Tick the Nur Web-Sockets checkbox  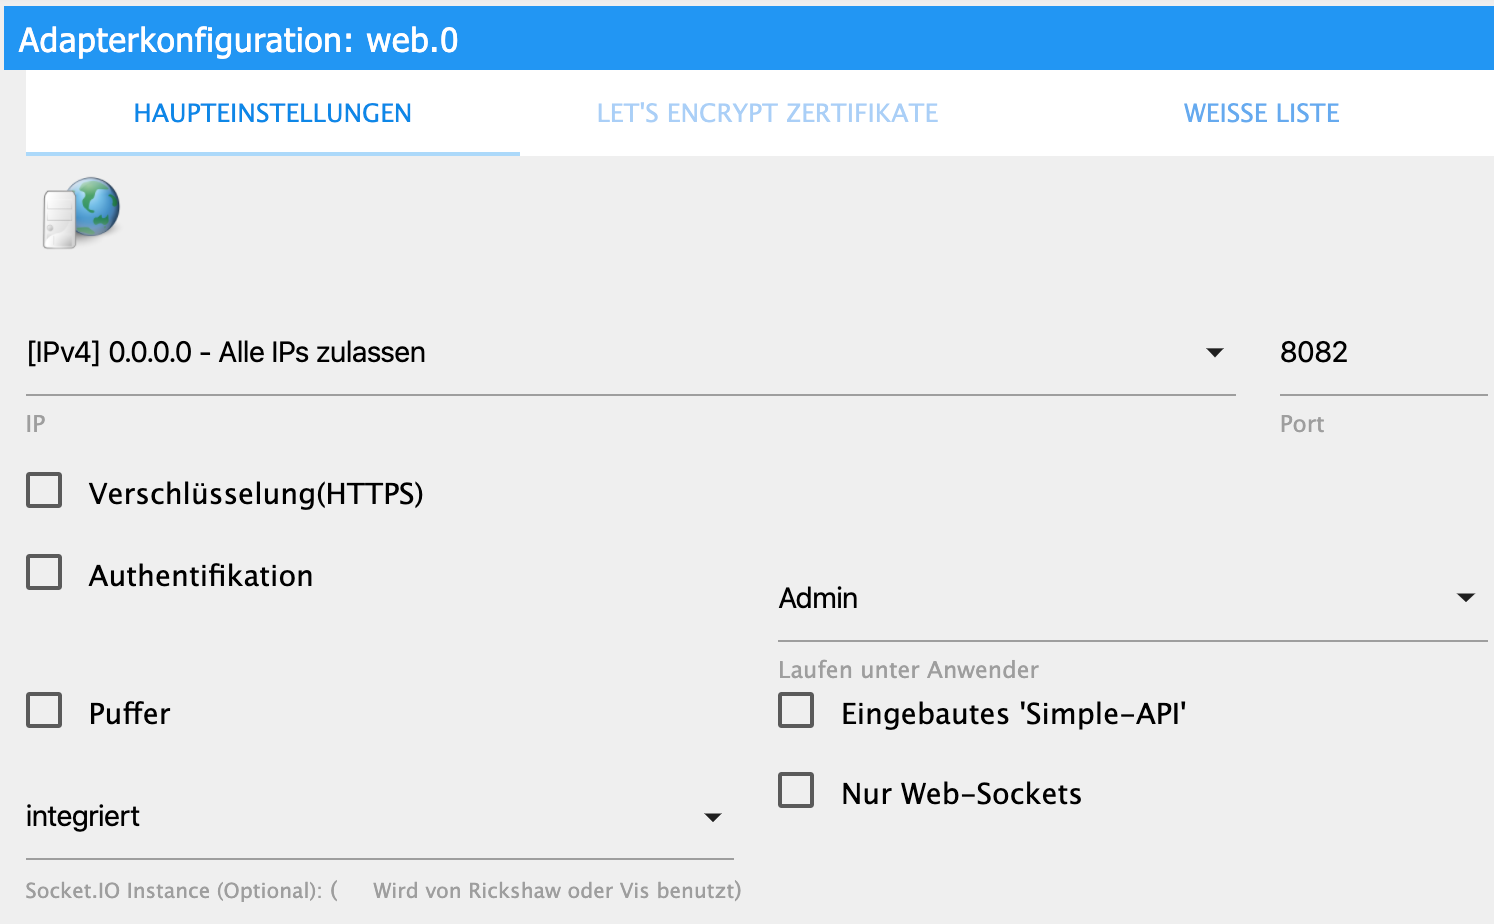pyautogui.click(x=796, y=790)
